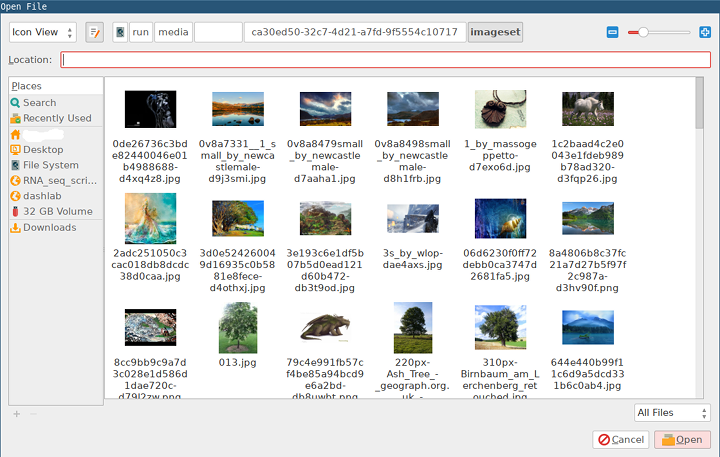Select thumbnail 8a4806b8c37fc...d3hv90f.png
The width and height of the screenshot is (720, 457).
588,219
